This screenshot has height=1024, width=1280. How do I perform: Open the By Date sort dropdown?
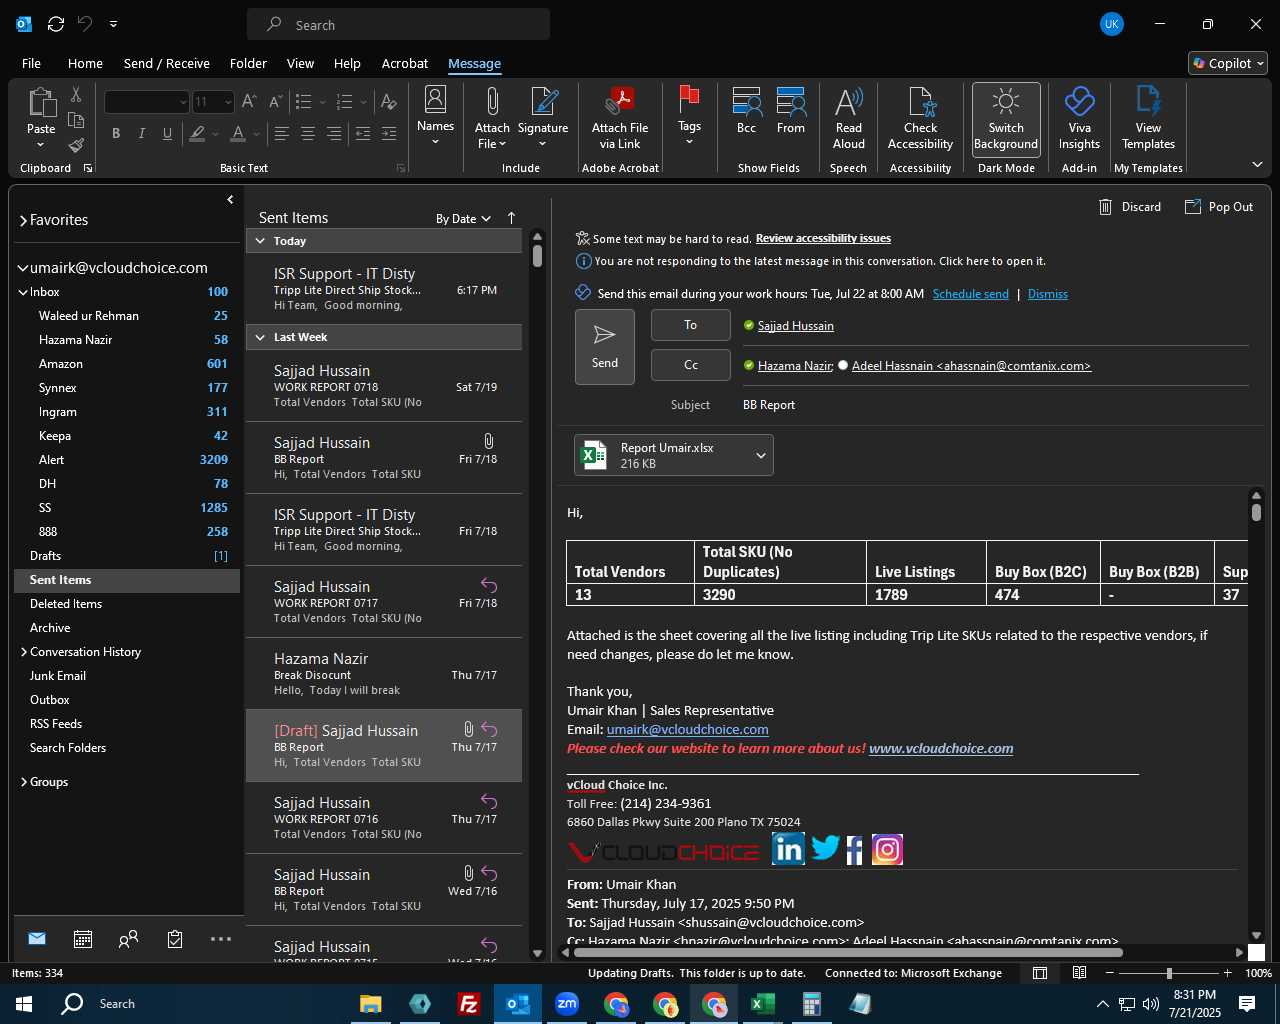coord(463,219)
